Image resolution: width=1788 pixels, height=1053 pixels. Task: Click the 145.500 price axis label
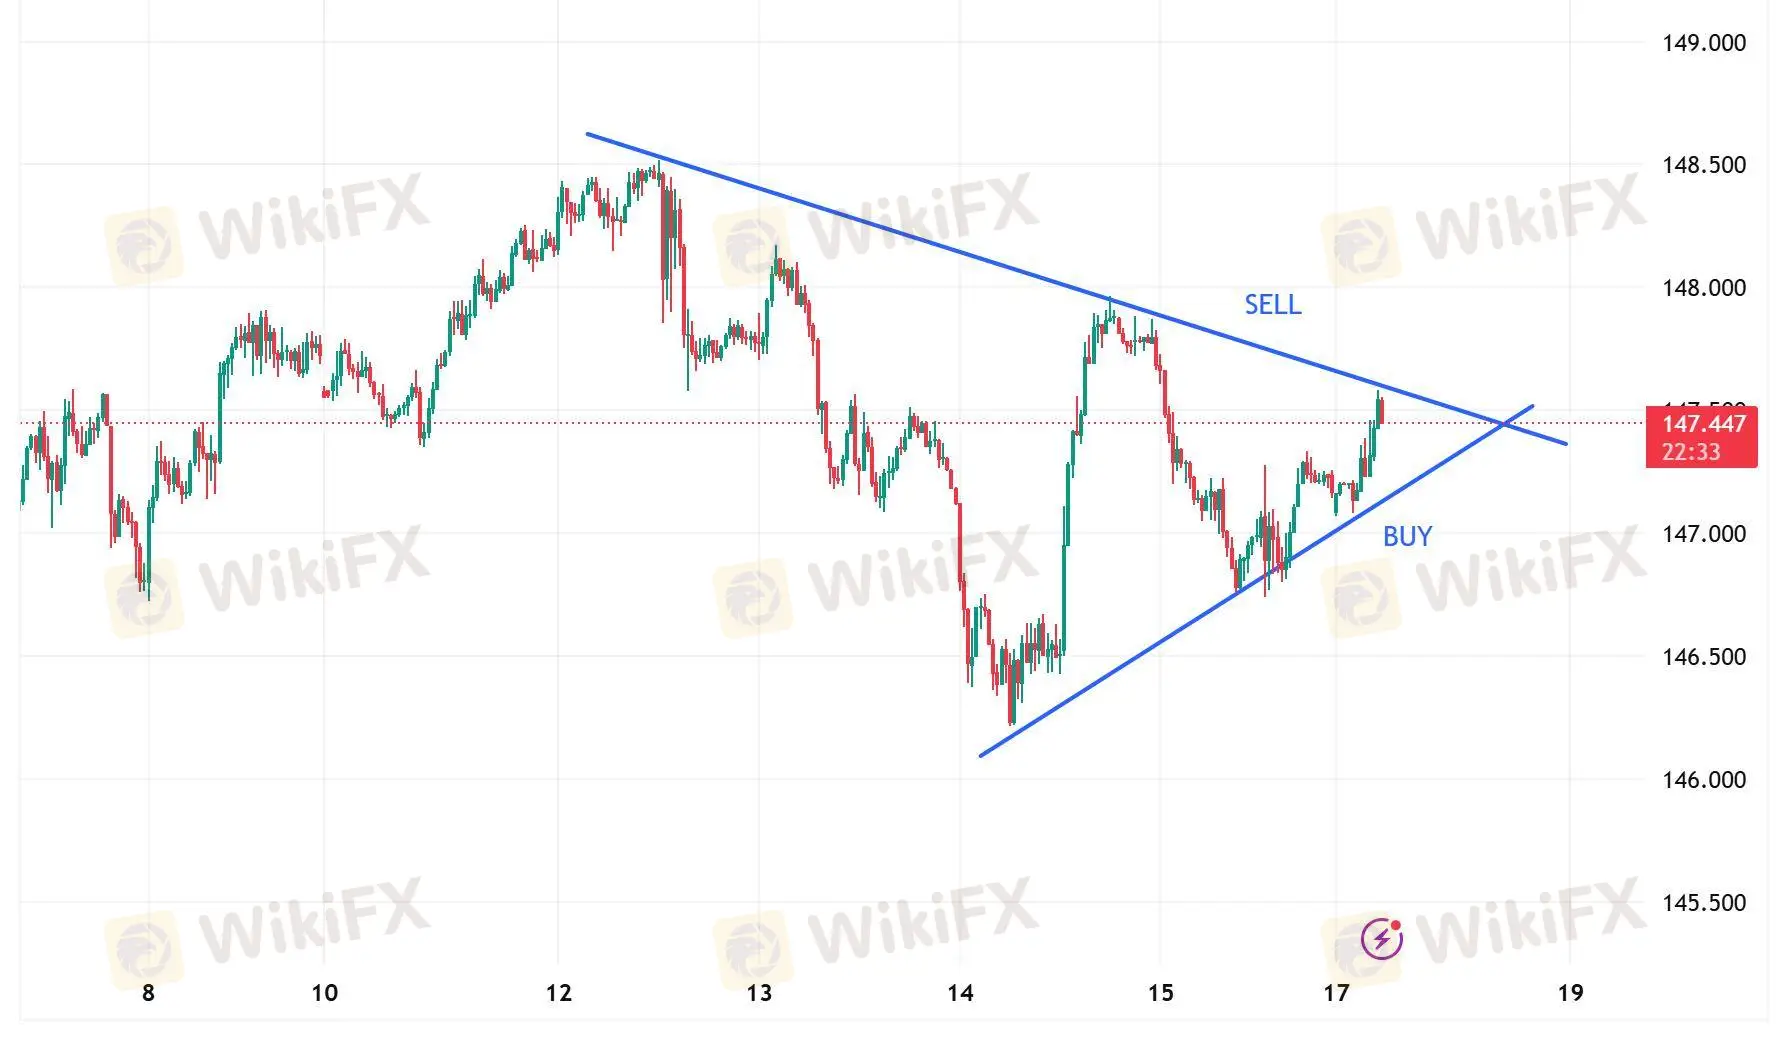click(1704, 903)
